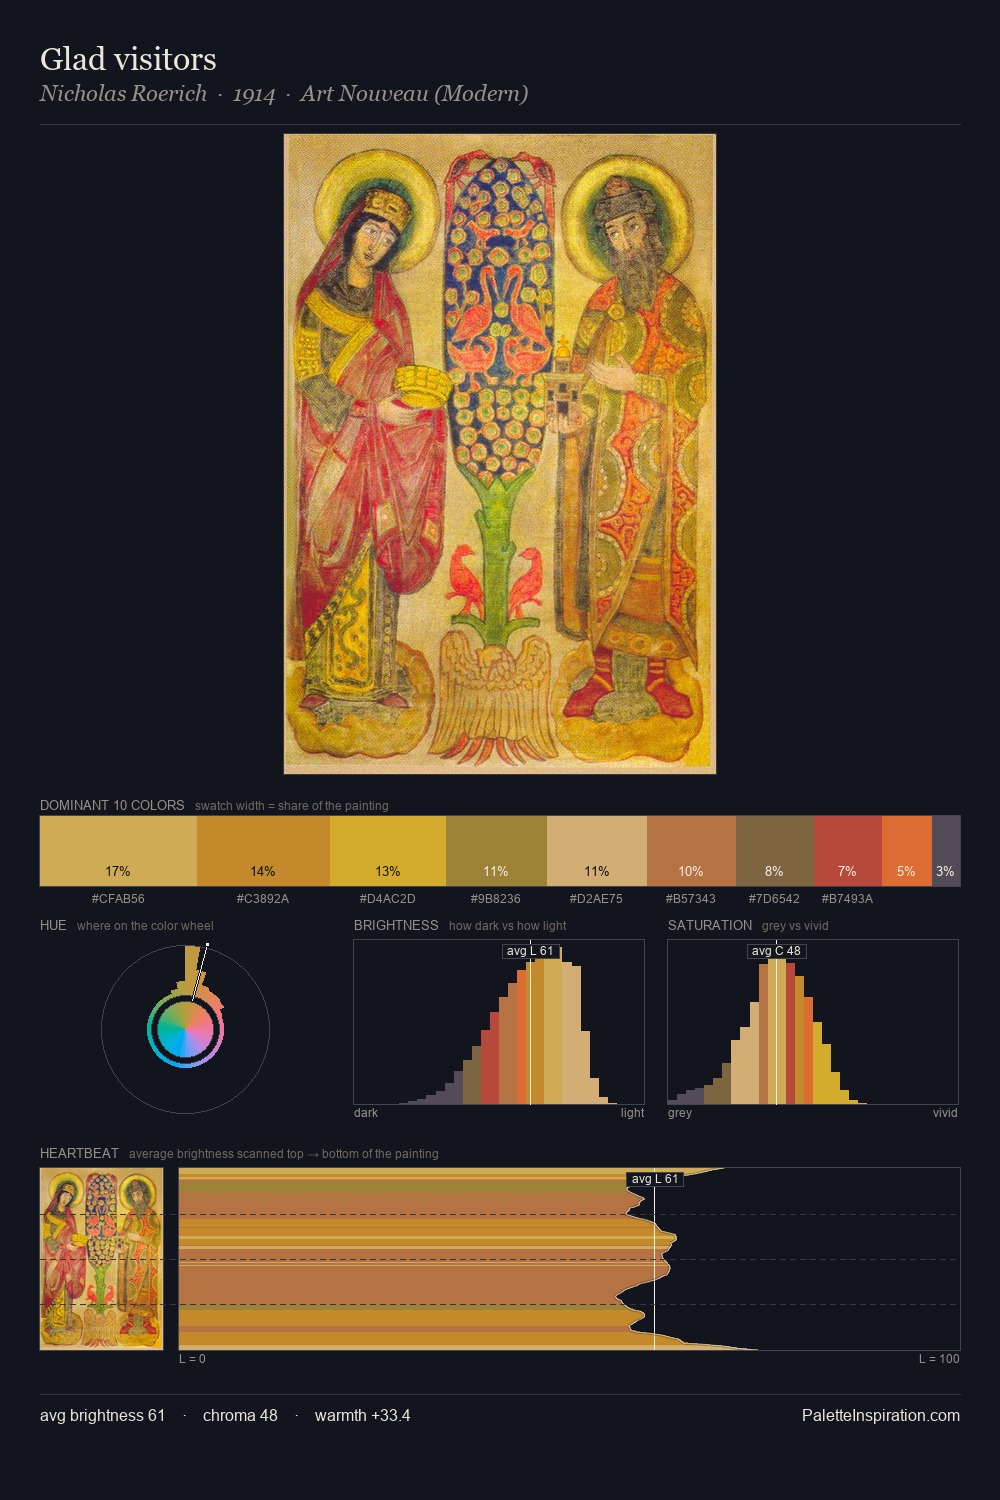The height and width of the screenshot is (1500, 1000).
Task: Click the hex label #C3892A
Action: coord(263,899)
